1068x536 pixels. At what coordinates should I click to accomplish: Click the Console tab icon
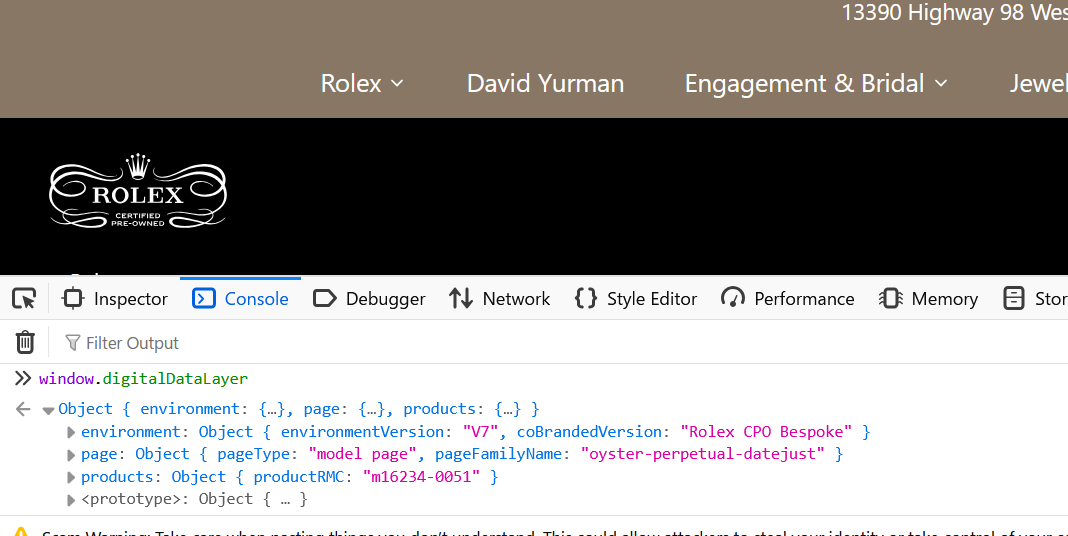[x=204, y=298]
